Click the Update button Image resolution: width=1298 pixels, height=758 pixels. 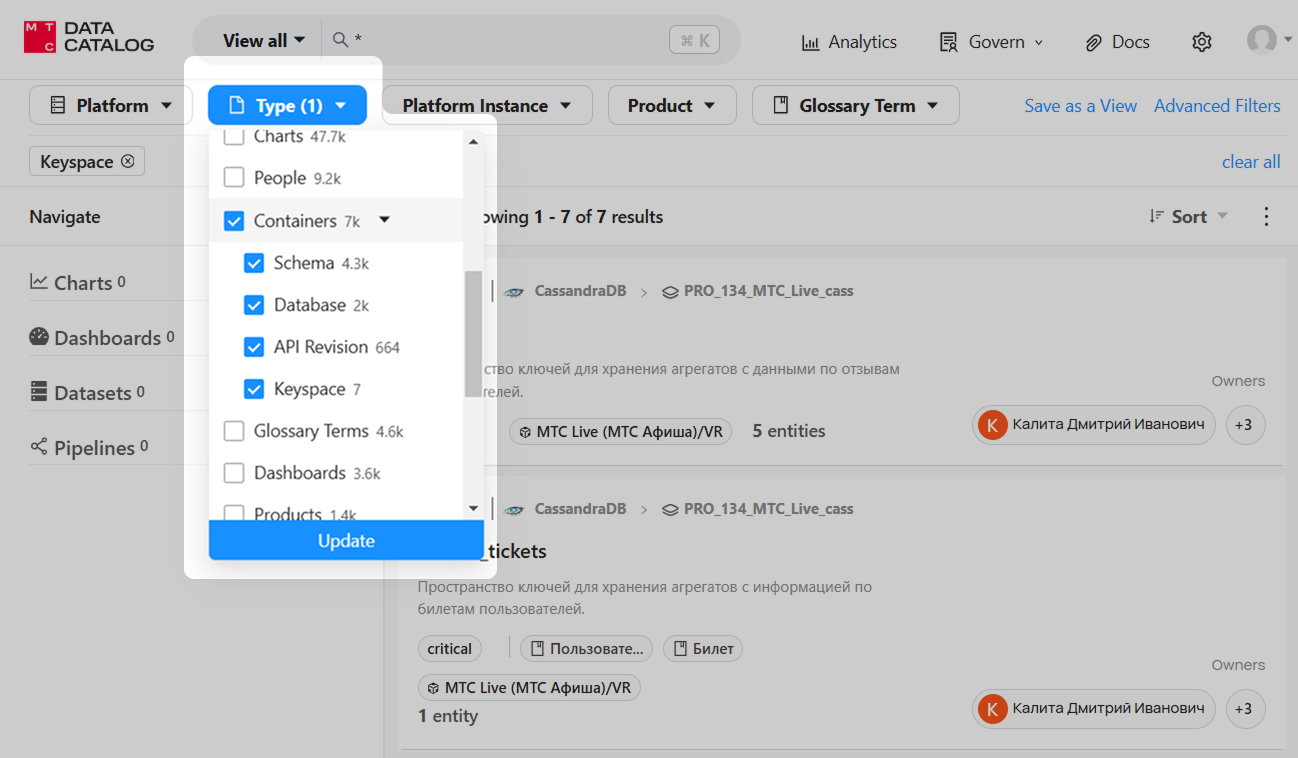(346, 541)
